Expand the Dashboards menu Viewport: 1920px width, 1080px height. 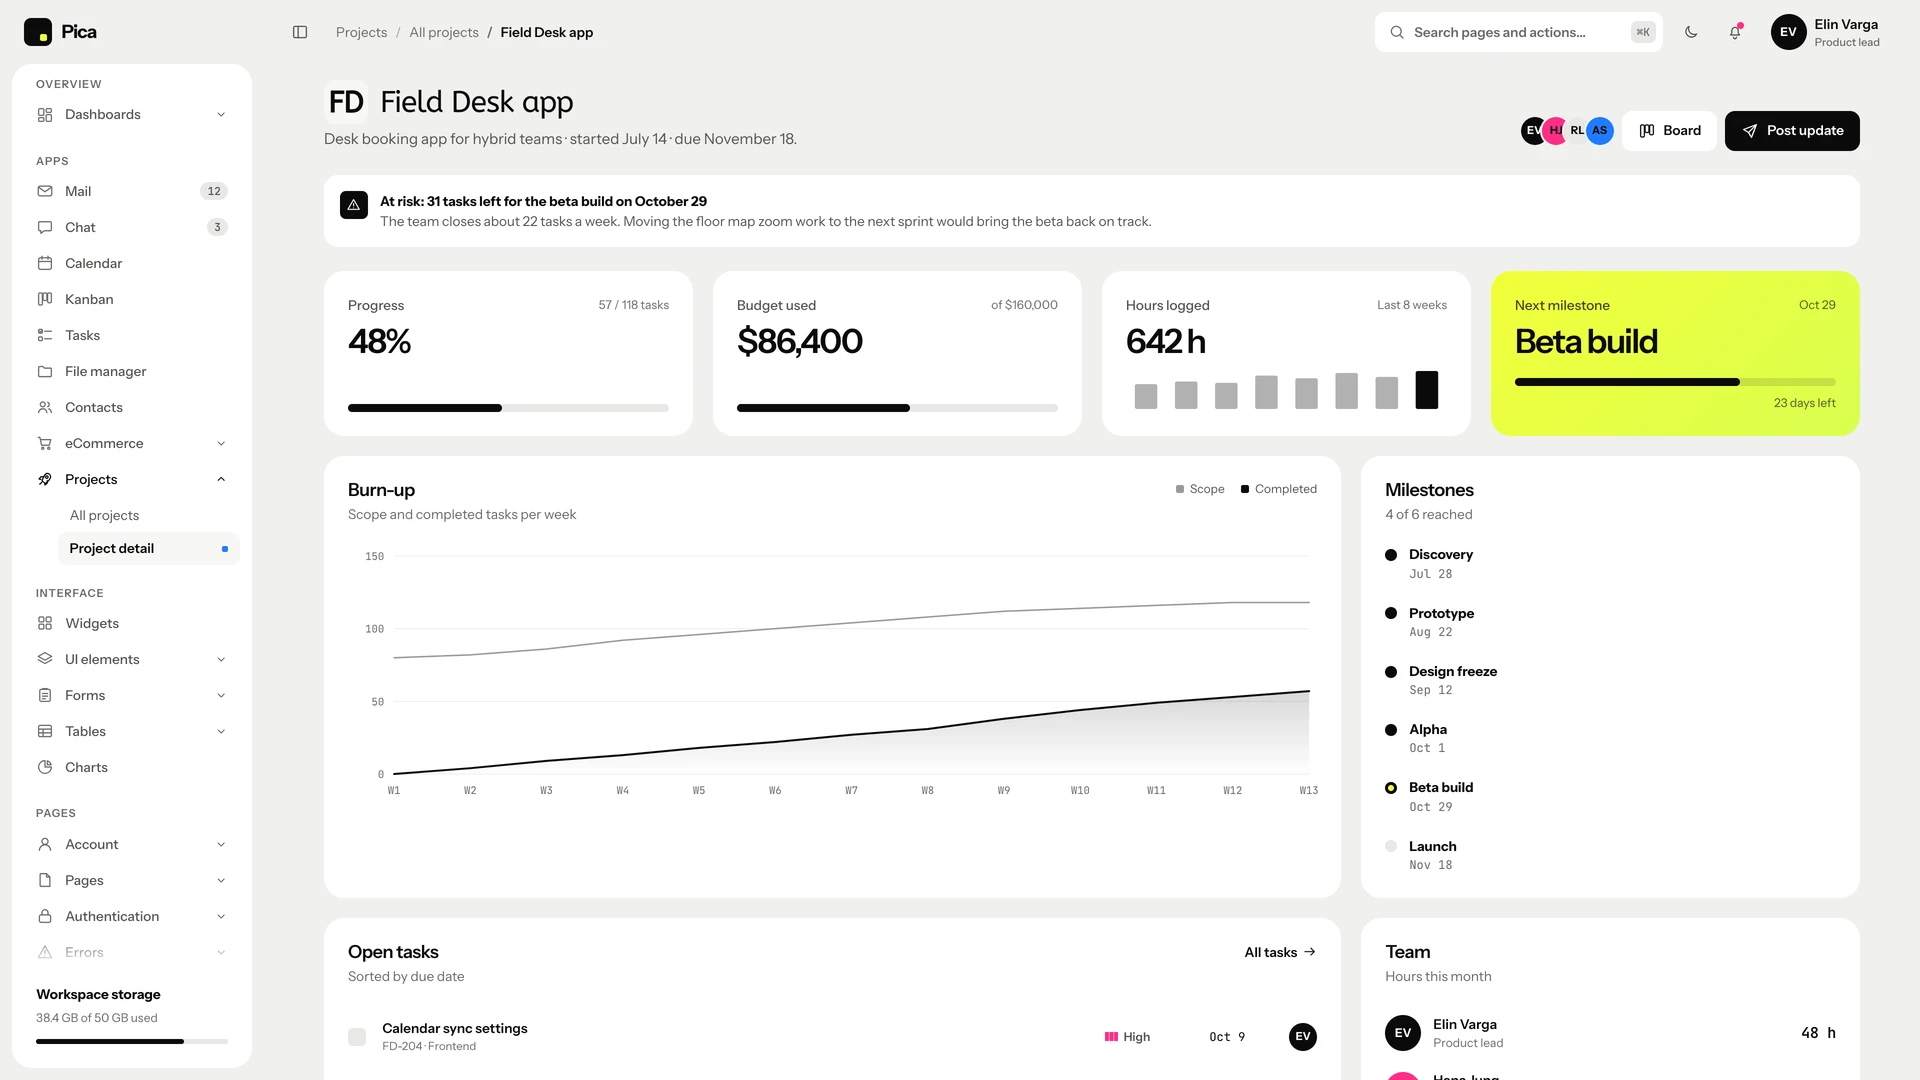click(x=132, y=115)
